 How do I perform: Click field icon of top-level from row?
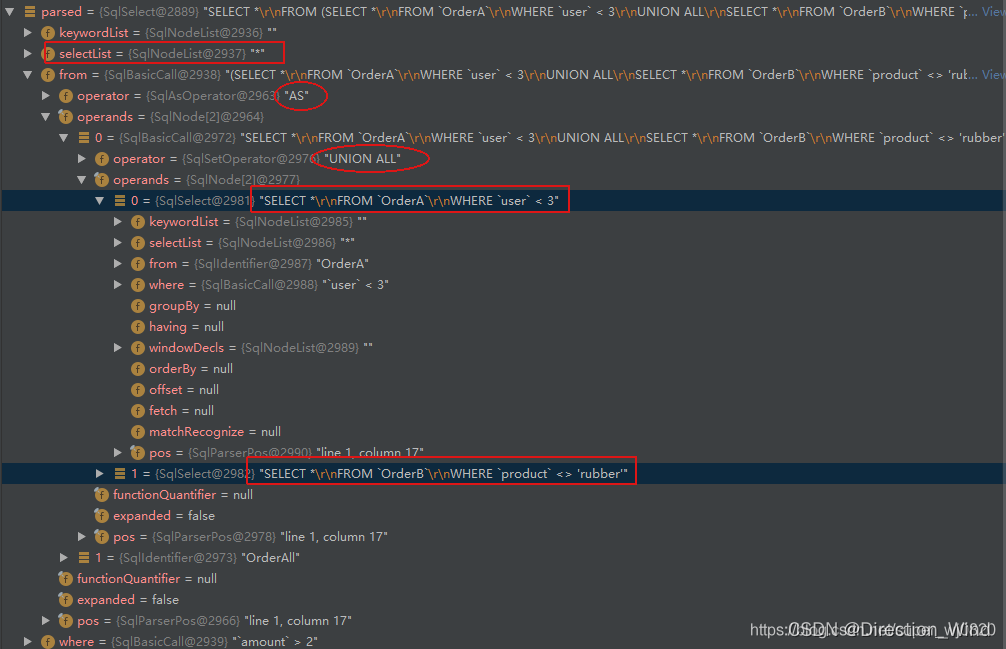click(47, 75)
